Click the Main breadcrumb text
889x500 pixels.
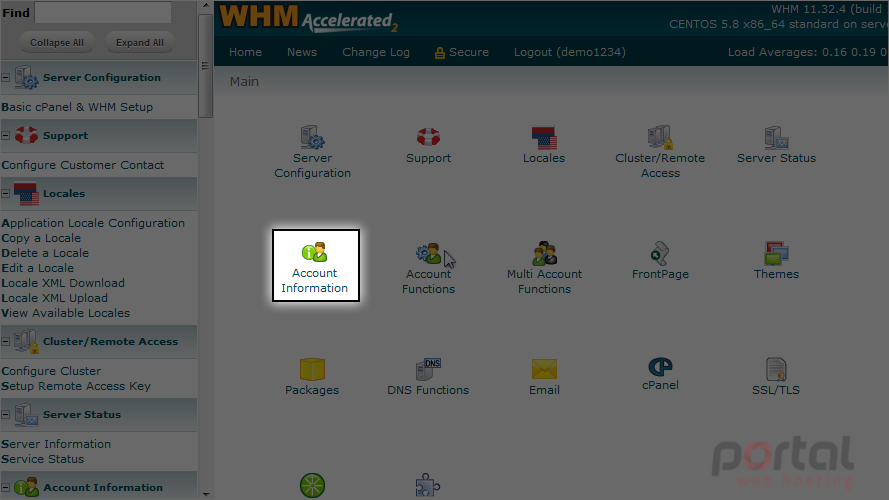[x=244, y=82]
